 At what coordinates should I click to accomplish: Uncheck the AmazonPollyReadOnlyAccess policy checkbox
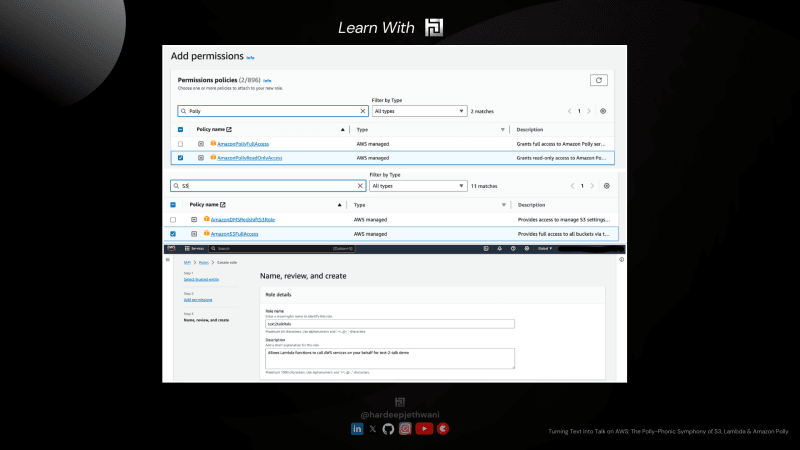(181, 158)
